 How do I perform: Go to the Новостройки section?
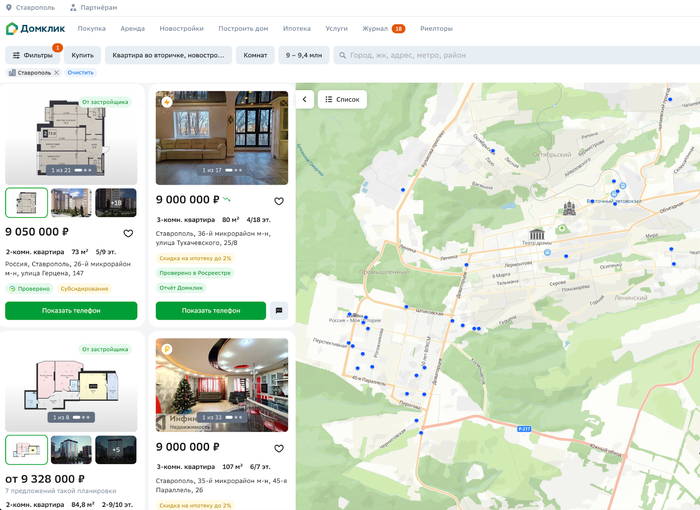(181, 29)
